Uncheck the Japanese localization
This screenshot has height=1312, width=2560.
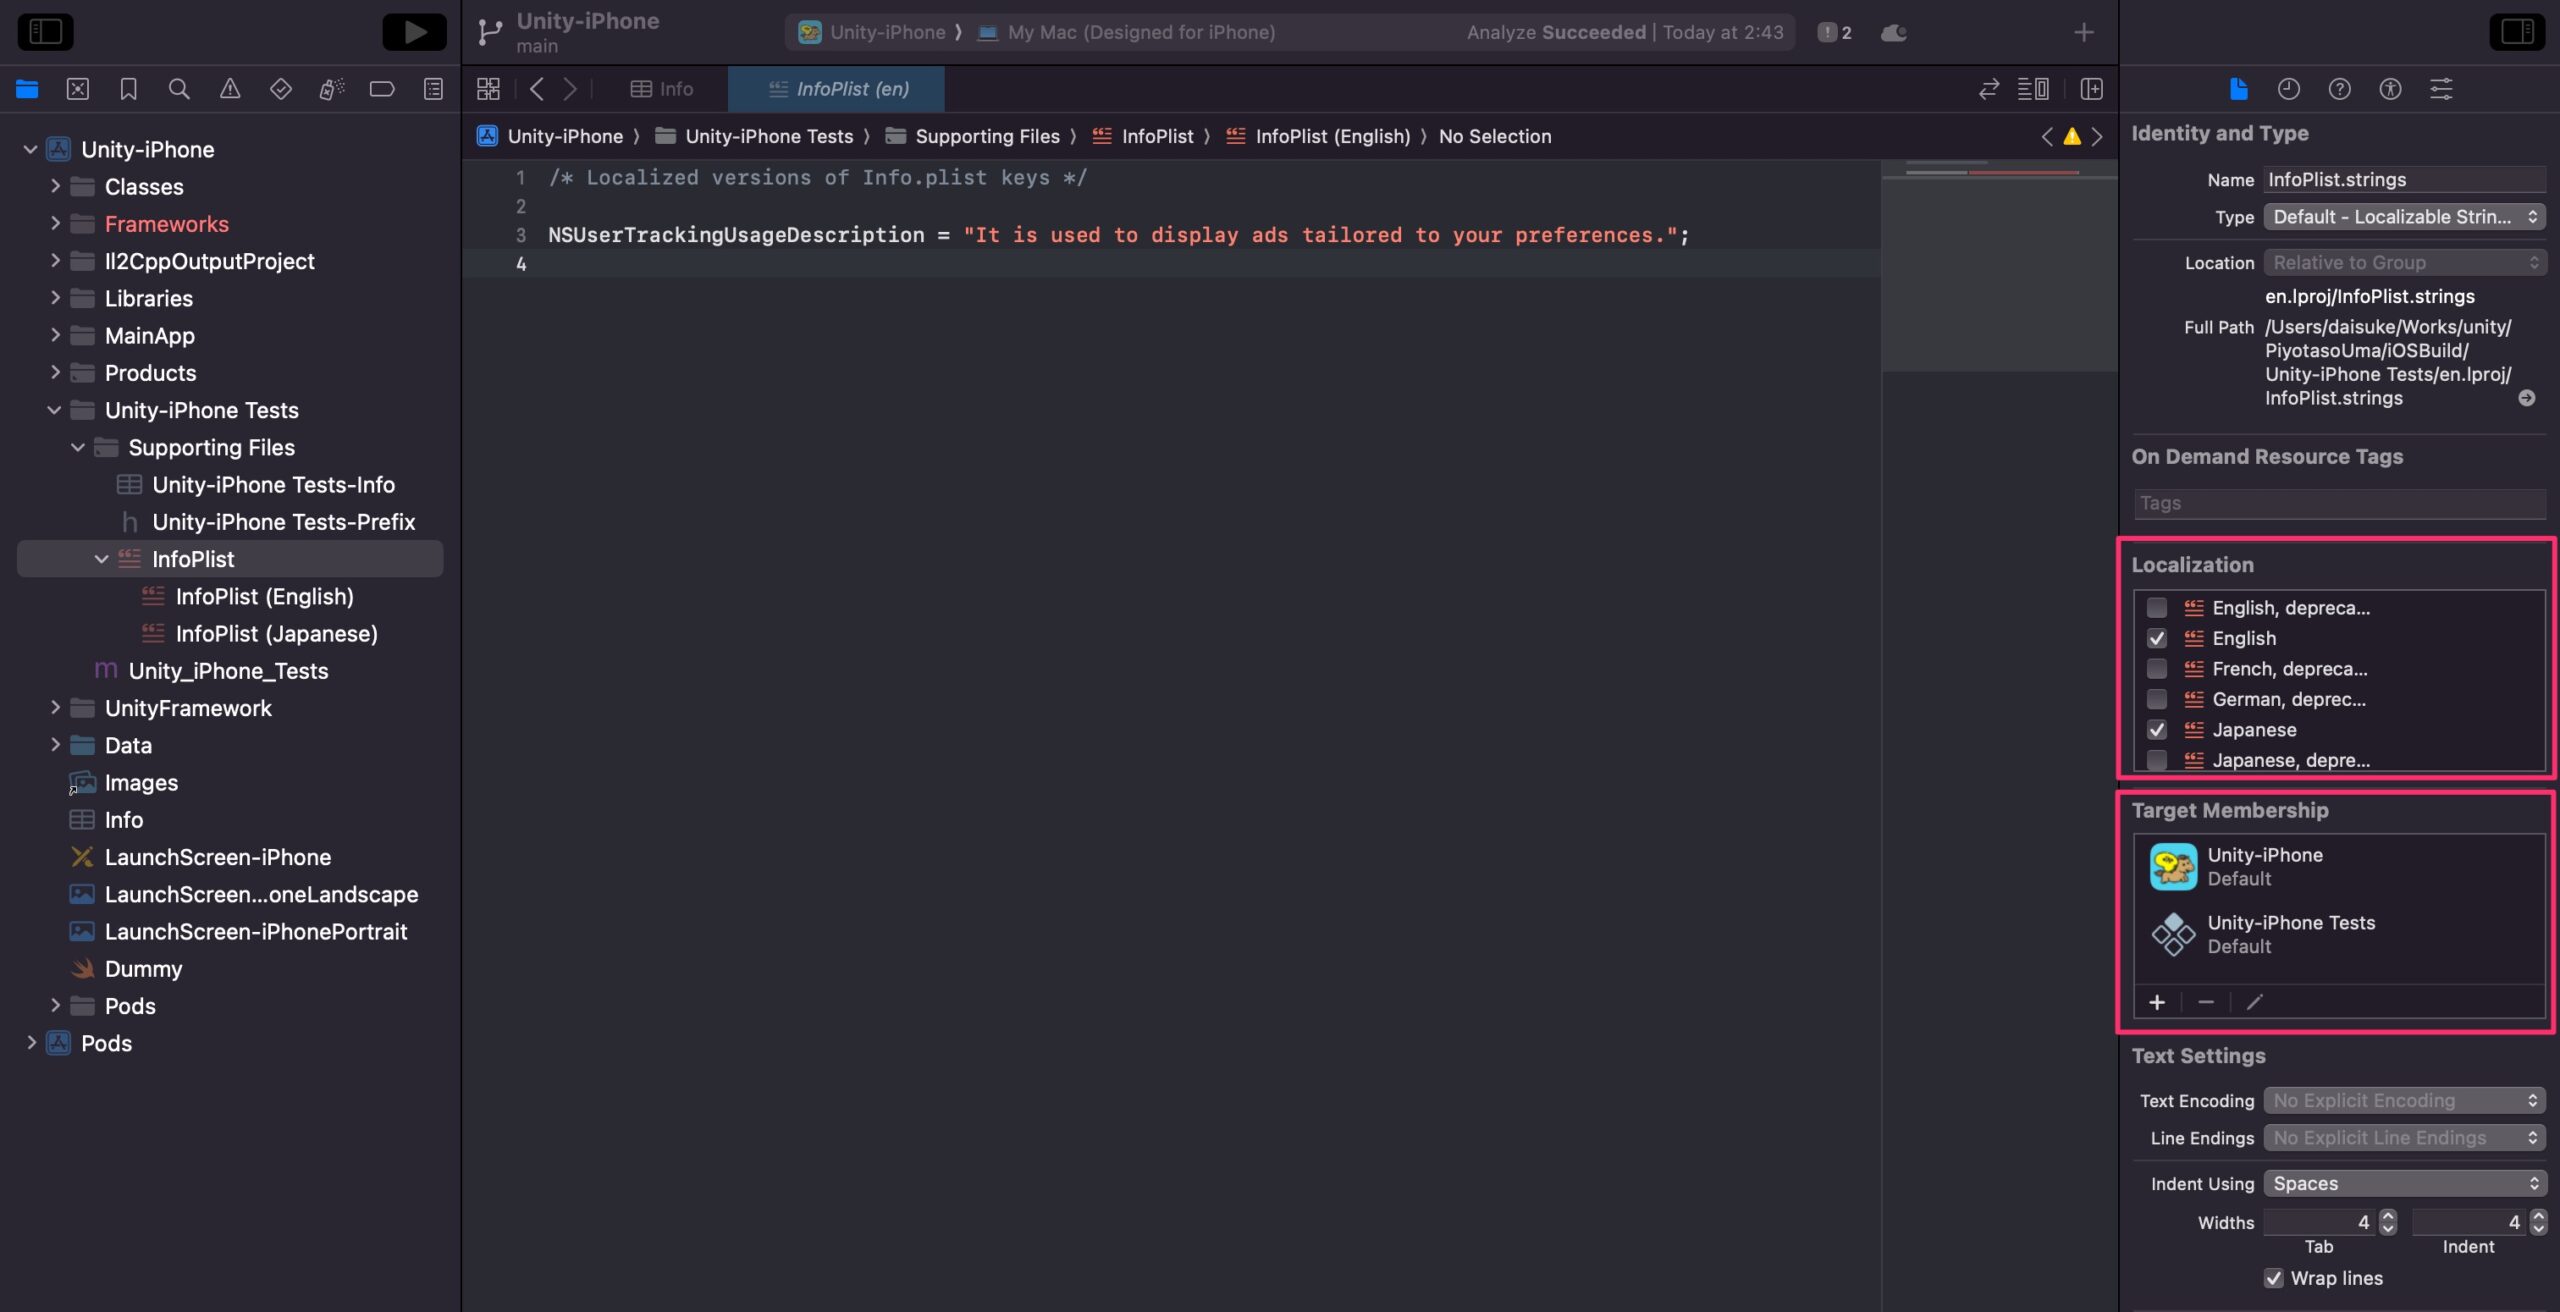tap(2157, 729)
